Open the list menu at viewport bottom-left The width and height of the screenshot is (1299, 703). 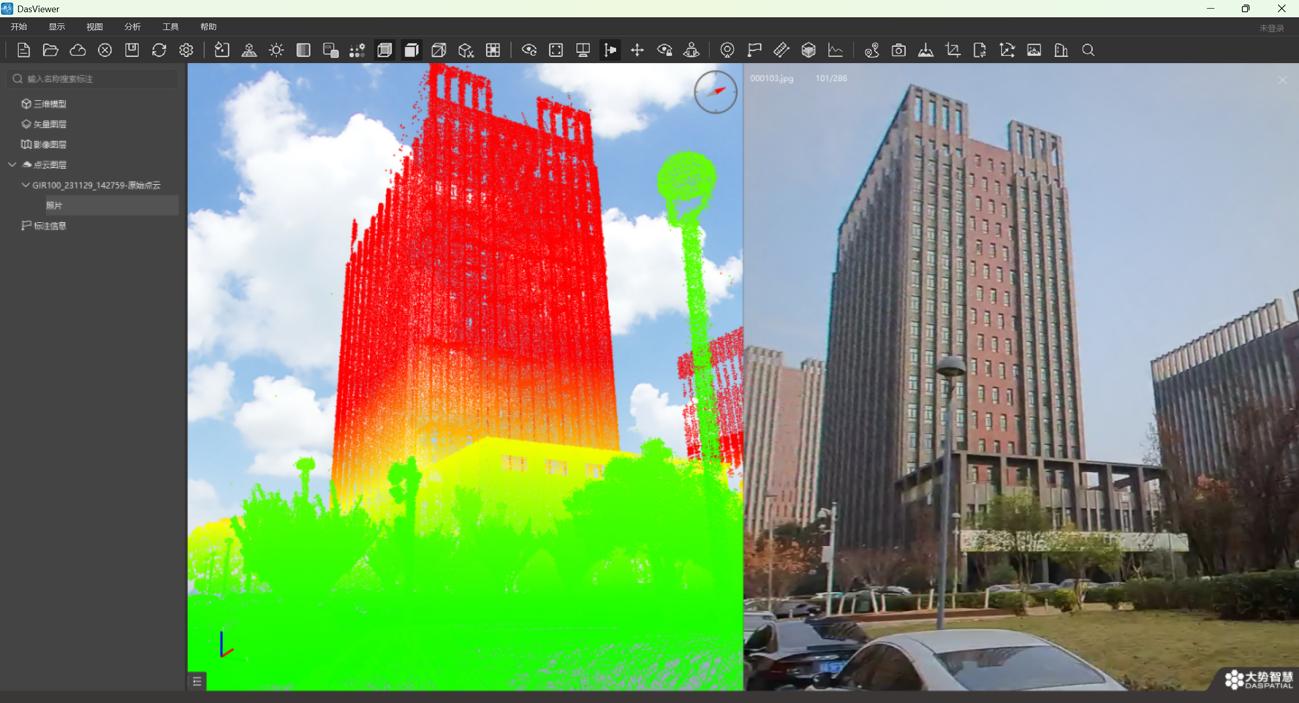pos(197,681)
